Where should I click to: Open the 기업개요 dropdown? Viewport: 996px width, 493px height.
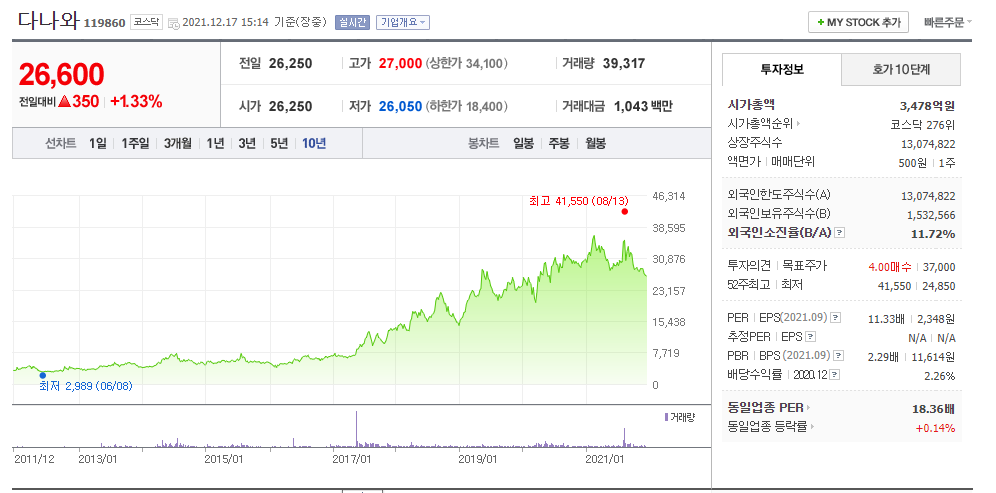pos(403,22)
